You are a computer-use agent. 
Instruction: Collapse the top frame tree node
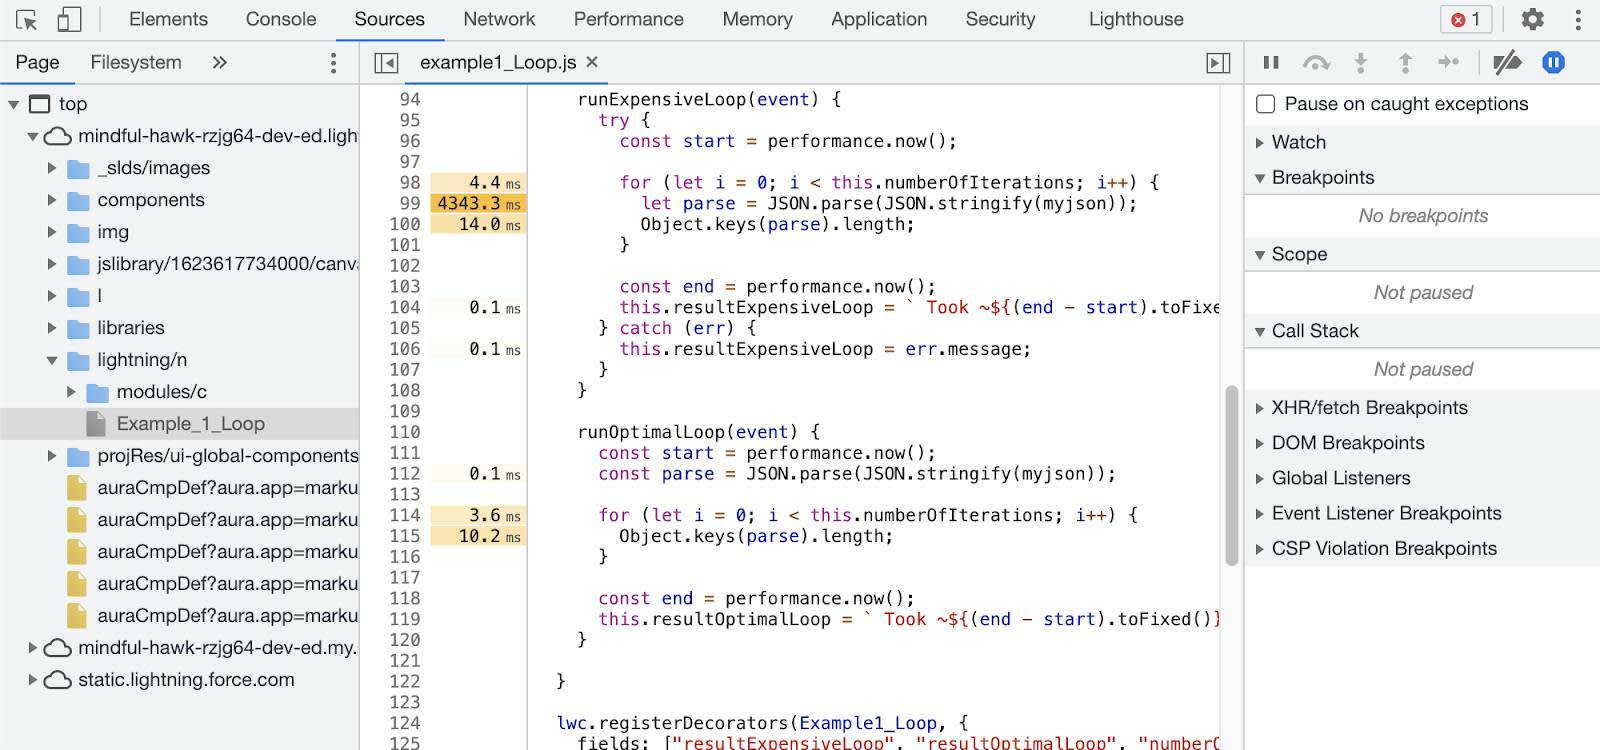pos(14,104)
